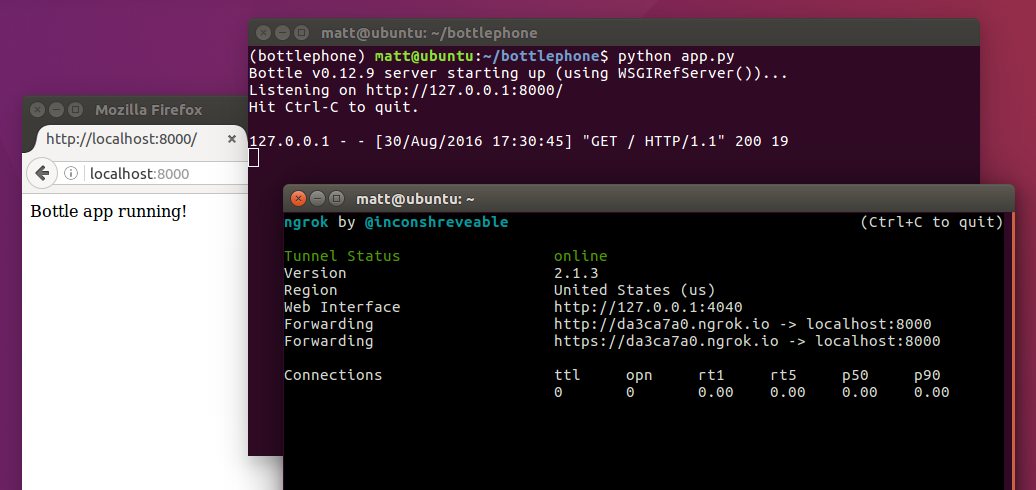
Task: Close the Mozilla Firefox window
Action: click(x=38, y=110)
